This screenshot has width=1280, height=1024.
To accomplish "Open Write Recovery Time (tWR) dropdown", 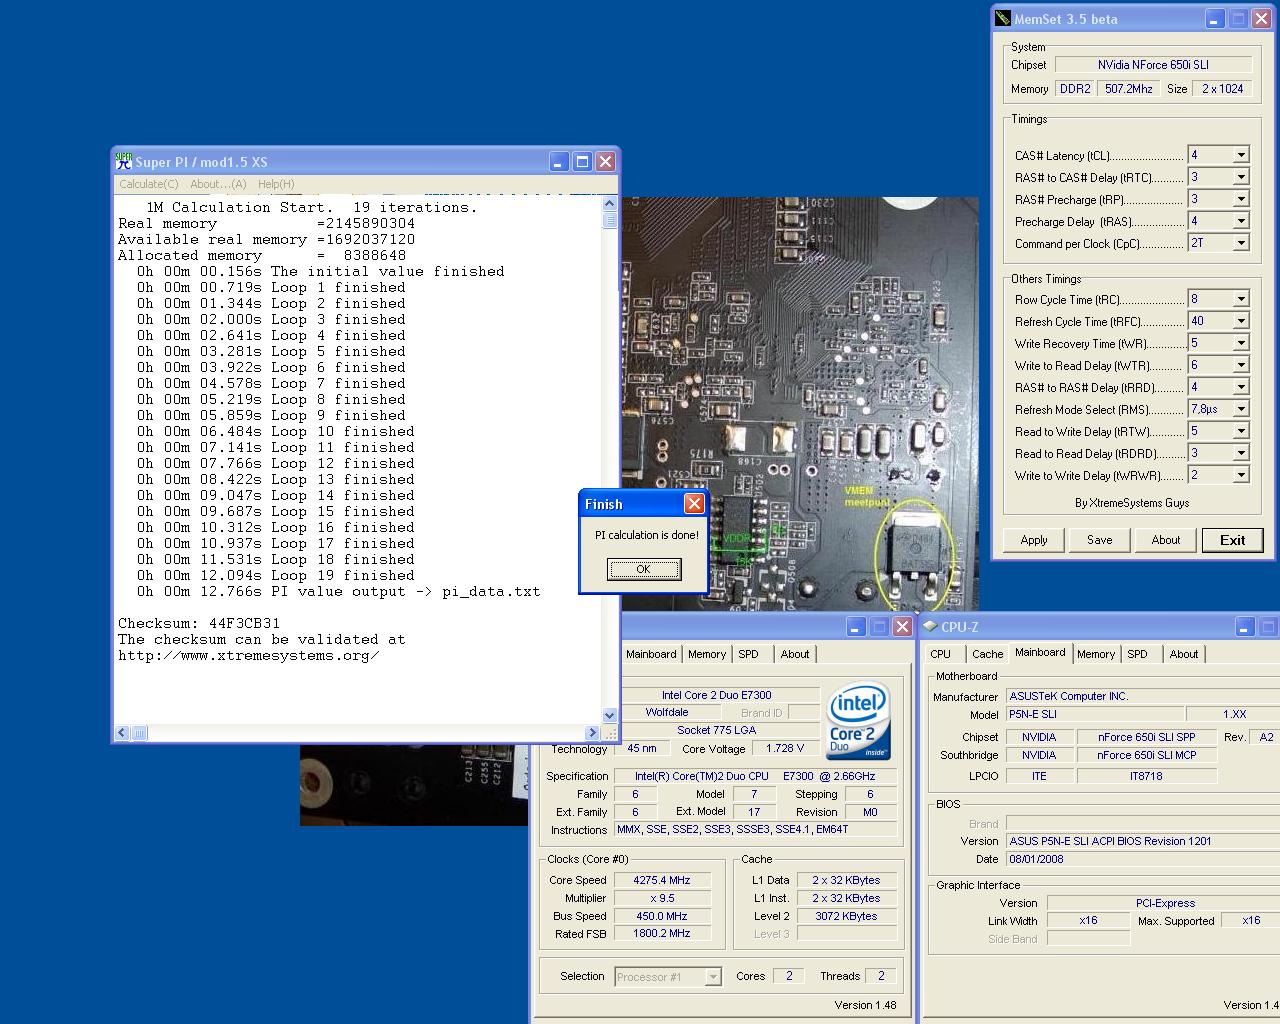I will pyautogui.click(x=1240, y=343).
